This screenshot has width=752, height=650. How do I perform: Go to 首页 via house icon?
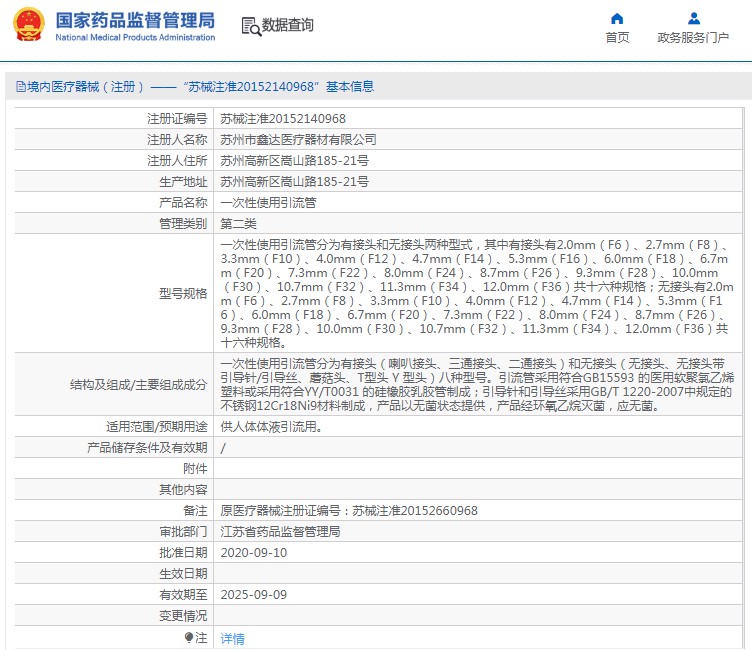pos(617,19)
